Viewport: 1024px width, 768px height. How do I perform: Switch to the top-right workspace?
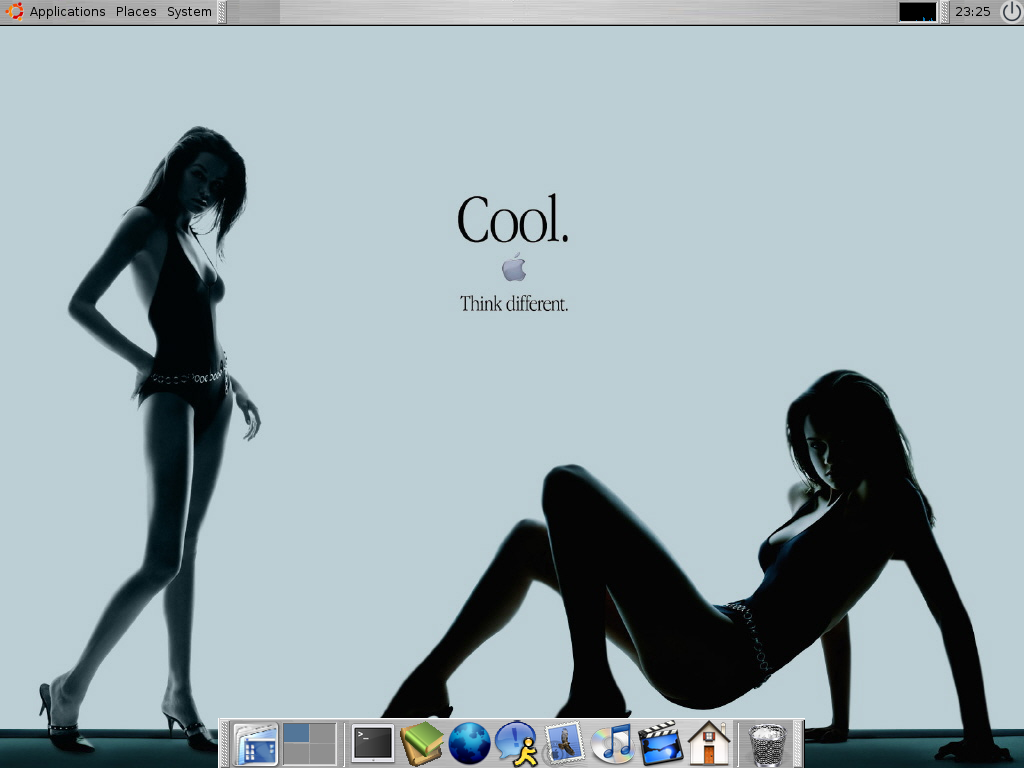coord(323,733)
